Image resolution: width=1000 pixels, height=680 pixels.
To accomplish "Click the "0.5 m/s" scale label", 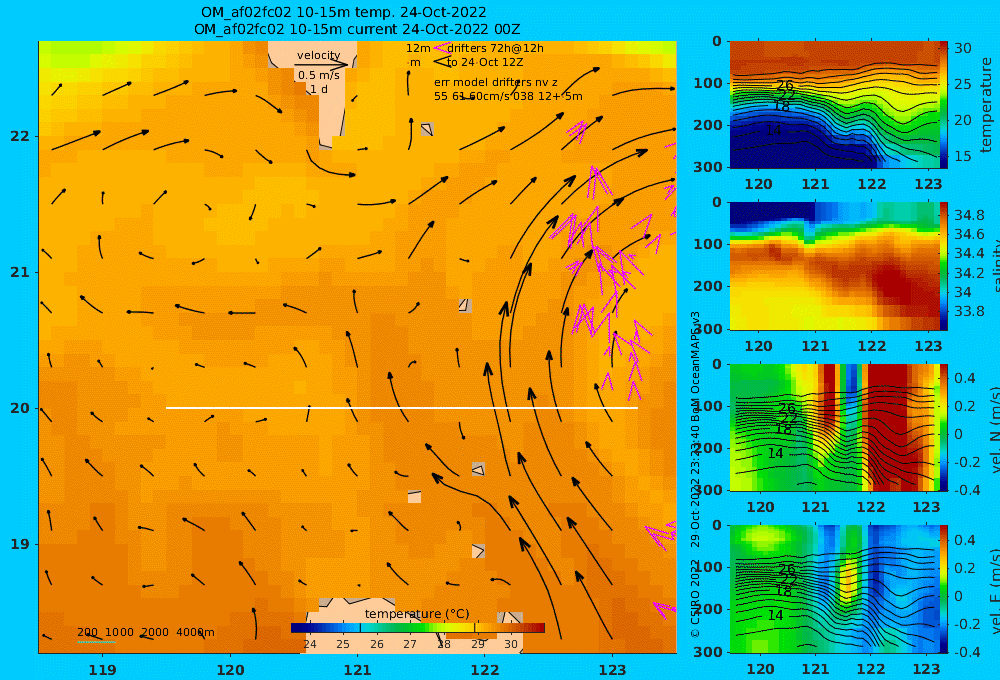I will (x=319, y=75).
